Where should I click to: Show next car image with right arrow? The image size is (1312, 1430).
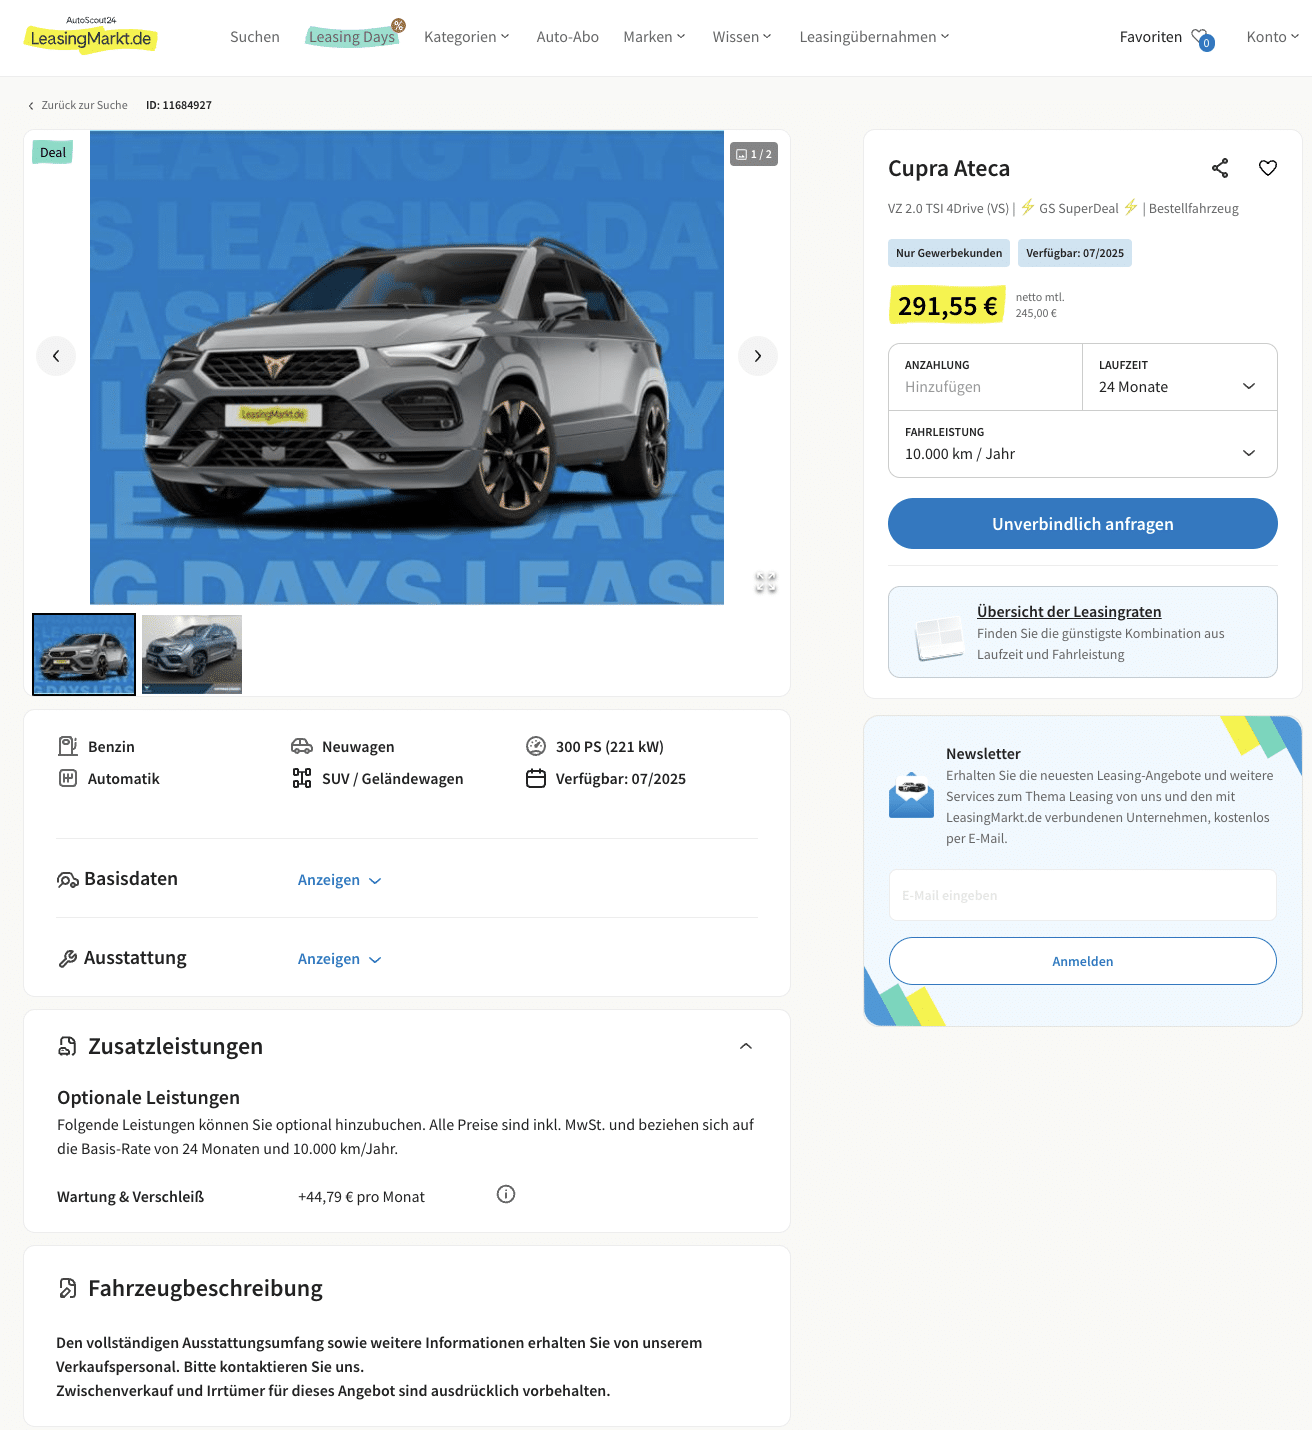point(758,356)
